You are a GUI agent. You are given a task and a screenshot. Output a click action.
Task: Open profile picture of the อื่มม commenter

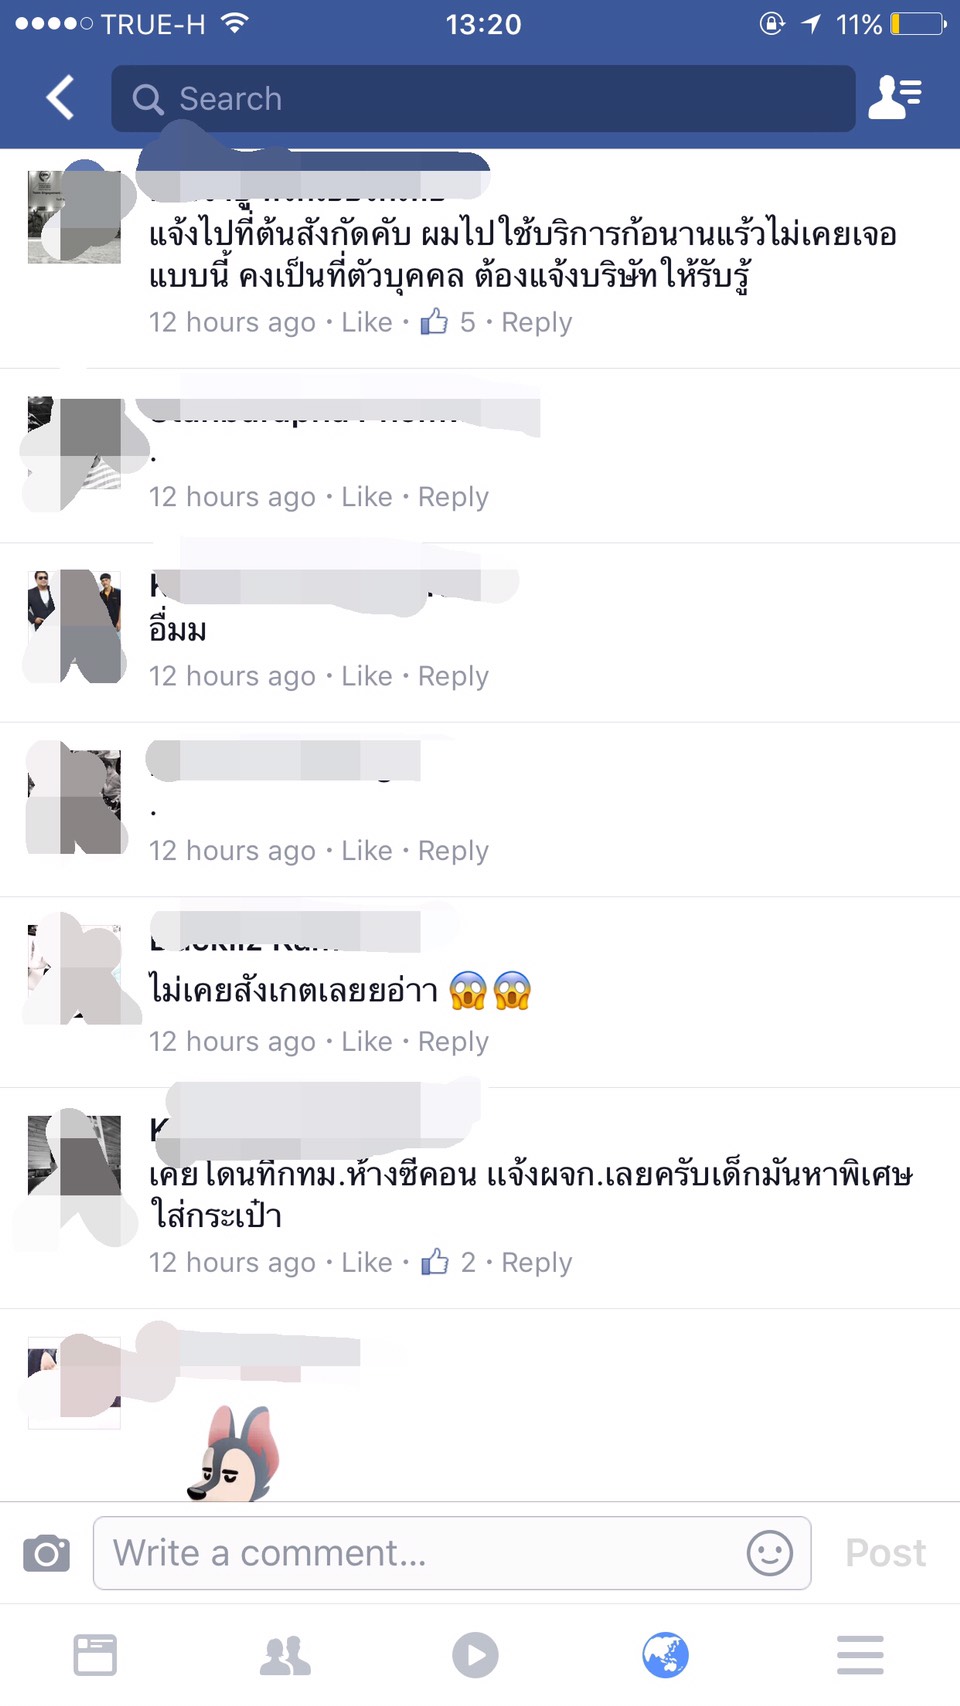click(x=74, y=625)
